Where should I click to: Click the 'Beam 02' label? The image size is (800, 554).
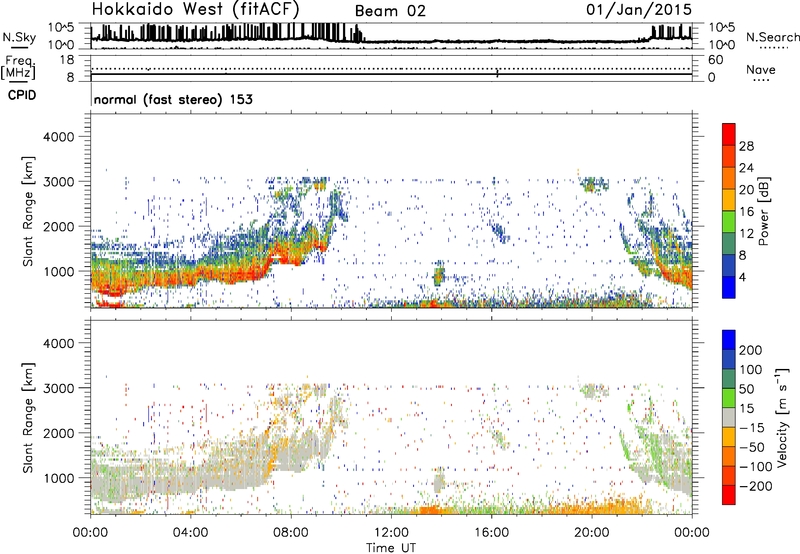pyautogui.click(x=390, y=11)
